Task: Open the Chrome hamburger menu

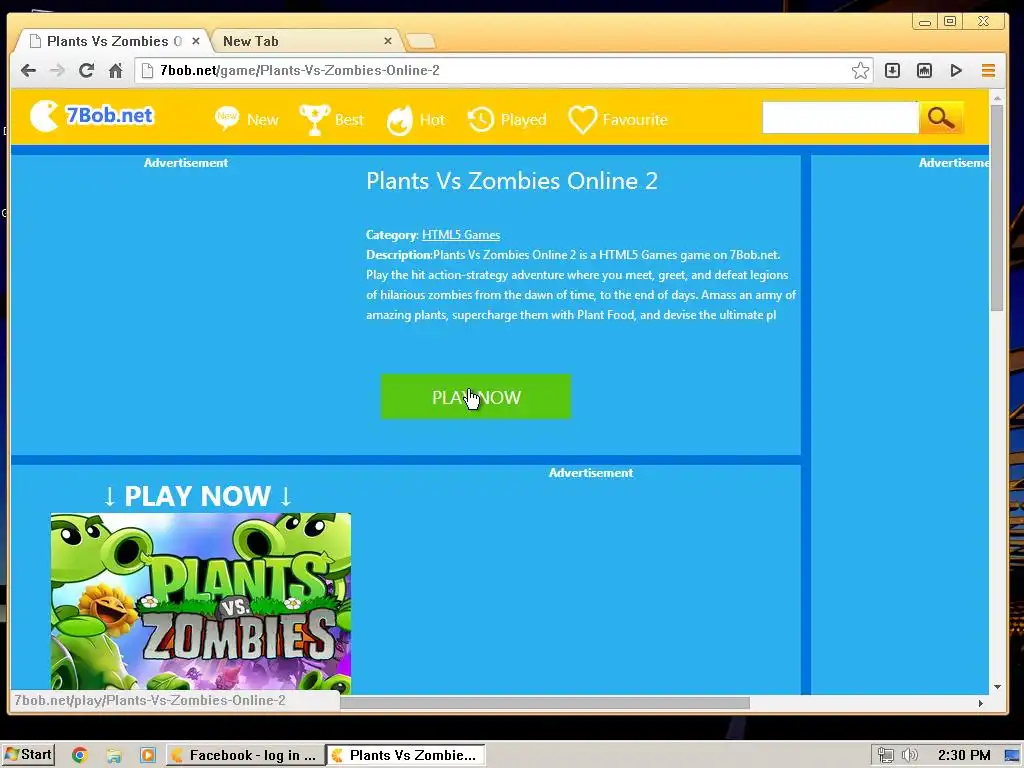Action: [x=988, y=71]
